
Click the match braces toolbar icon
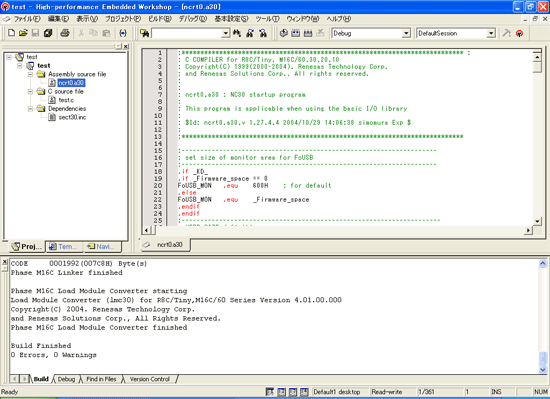123,33
